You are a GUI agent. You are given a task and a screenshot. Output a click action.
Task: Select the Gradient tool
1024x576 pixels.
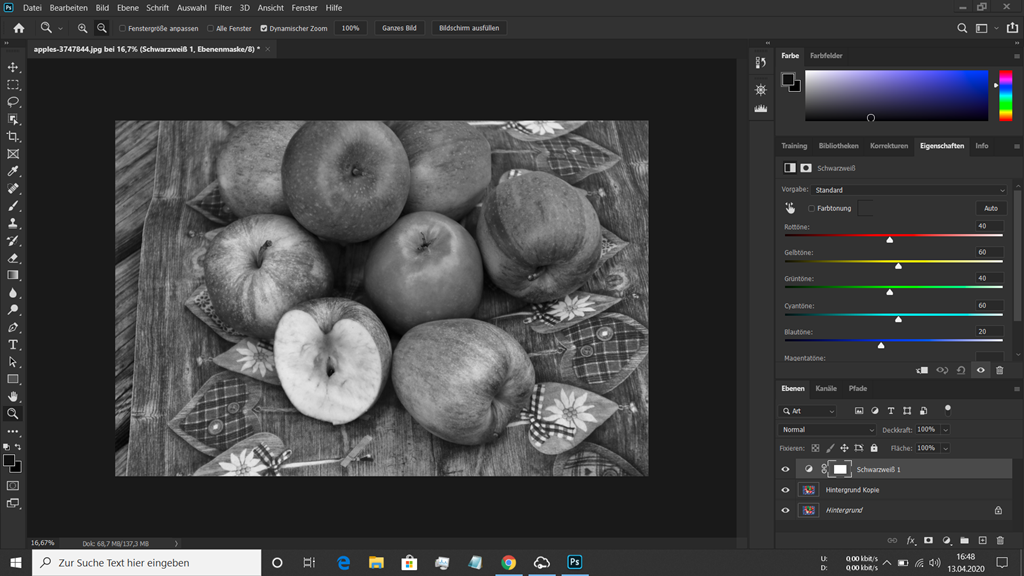pos(13,275)
